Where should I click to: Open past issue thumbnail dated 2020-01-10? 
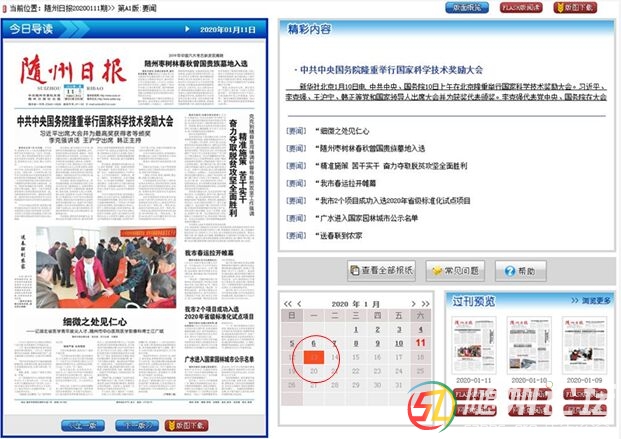tap(524, 345)
